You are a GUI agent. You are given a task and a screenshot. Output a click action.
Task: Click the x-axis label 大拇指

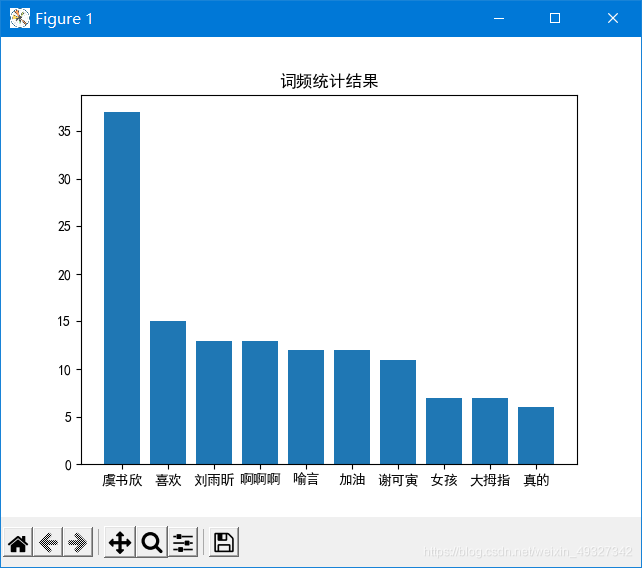tap(490, 480)
